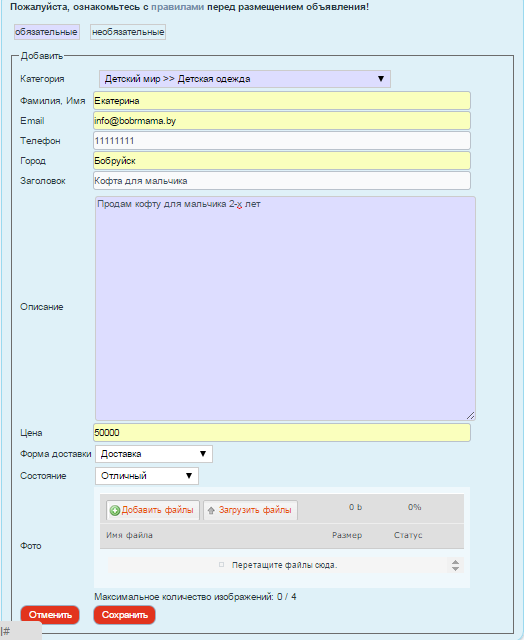Click the Размер column header

tap(347, 535)
